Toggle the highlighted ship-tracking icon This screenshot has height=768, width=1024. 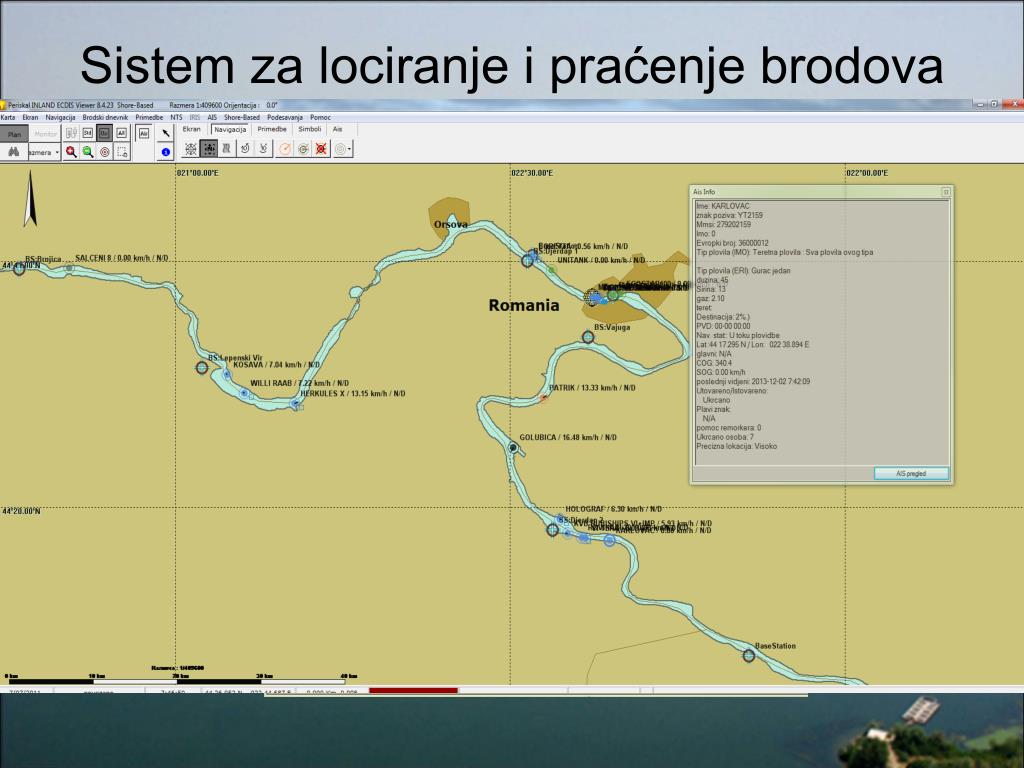pyautogui.click(x=209, y=149)
